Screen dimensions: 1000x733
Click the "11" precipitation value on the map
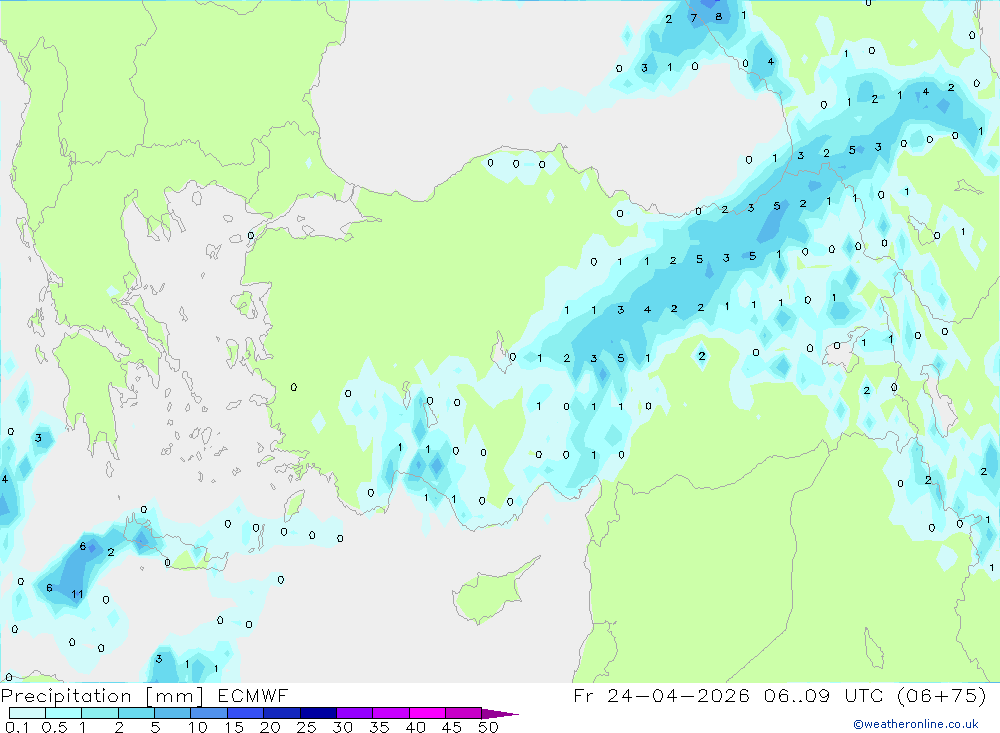point(77,594)
